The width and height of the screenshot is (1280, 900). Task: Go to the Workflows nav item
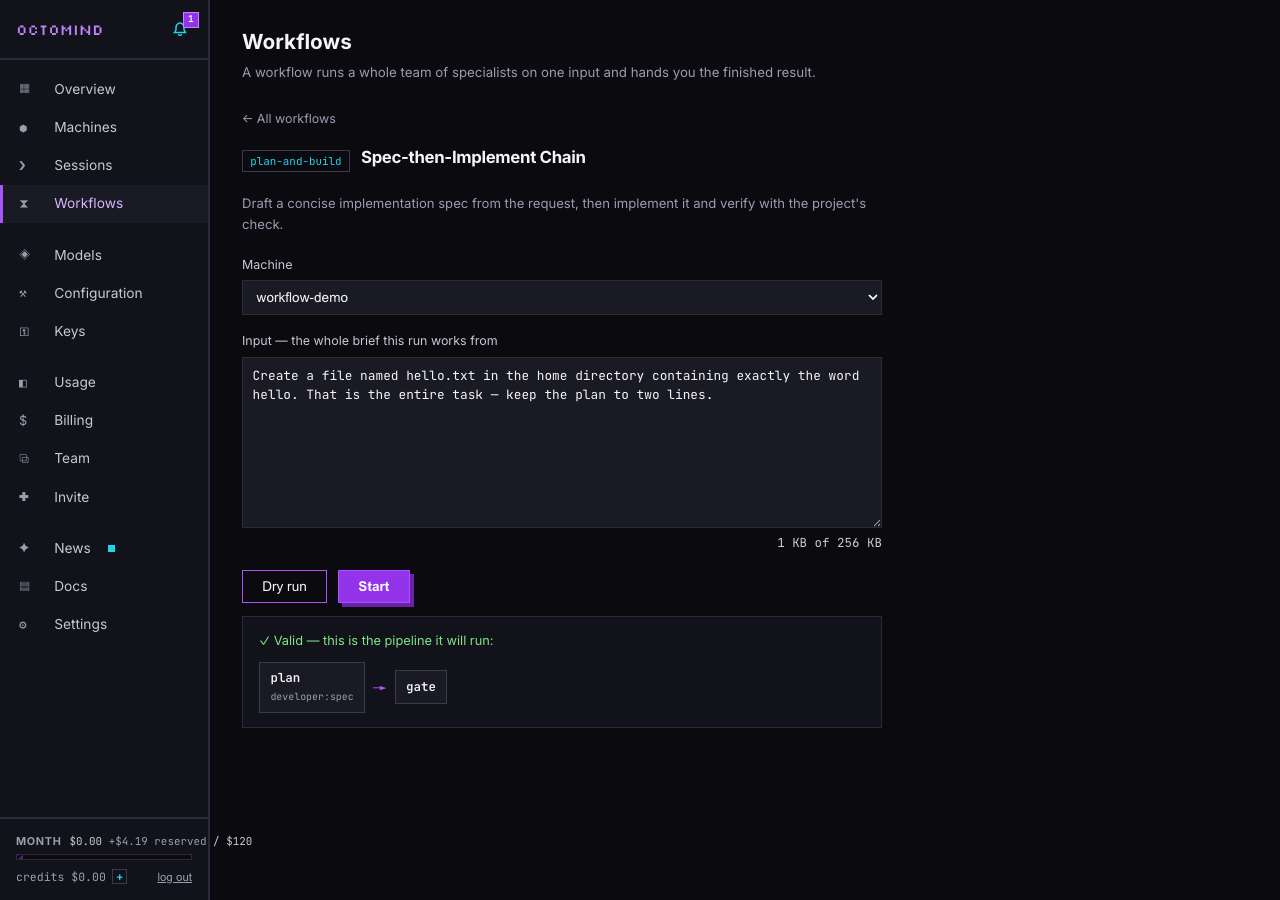104,203
